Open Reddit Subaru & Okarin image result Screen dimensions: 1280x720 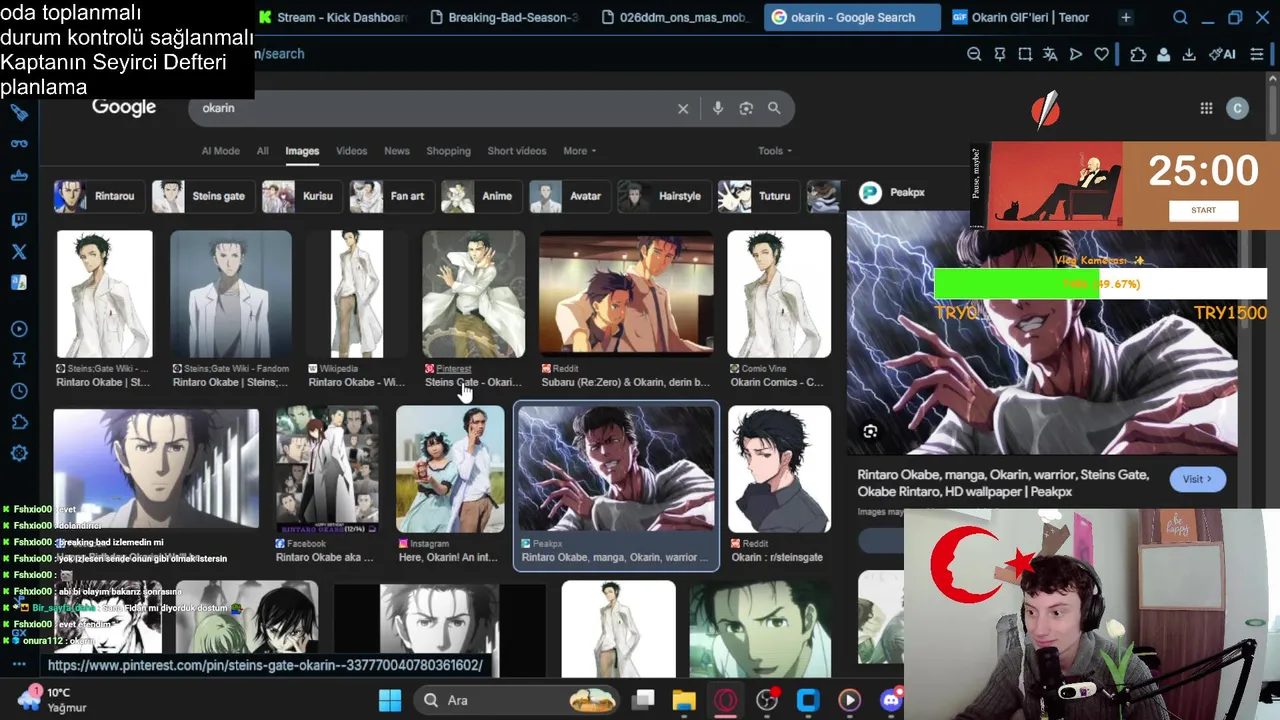[x=626, y=309]
